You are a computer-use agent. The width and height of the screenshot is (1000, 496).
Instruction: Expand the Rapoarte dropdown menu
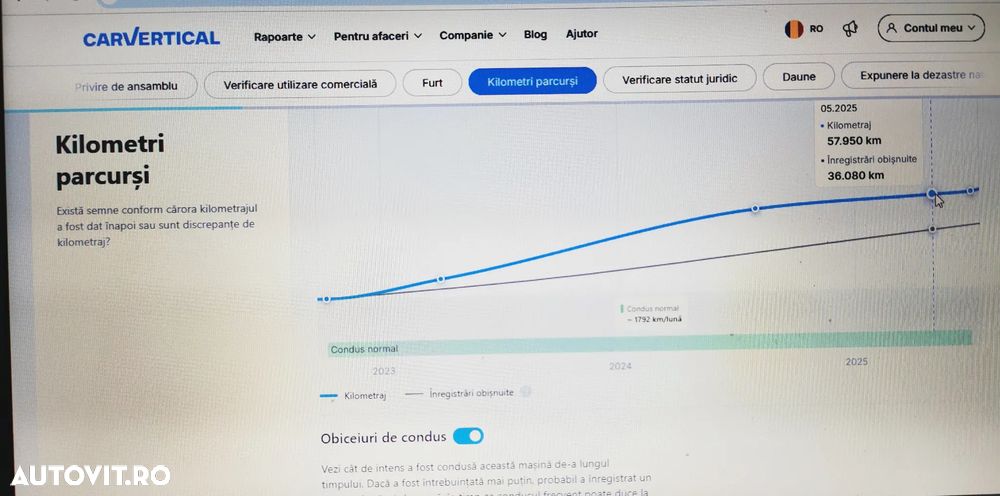pos(284,37)
